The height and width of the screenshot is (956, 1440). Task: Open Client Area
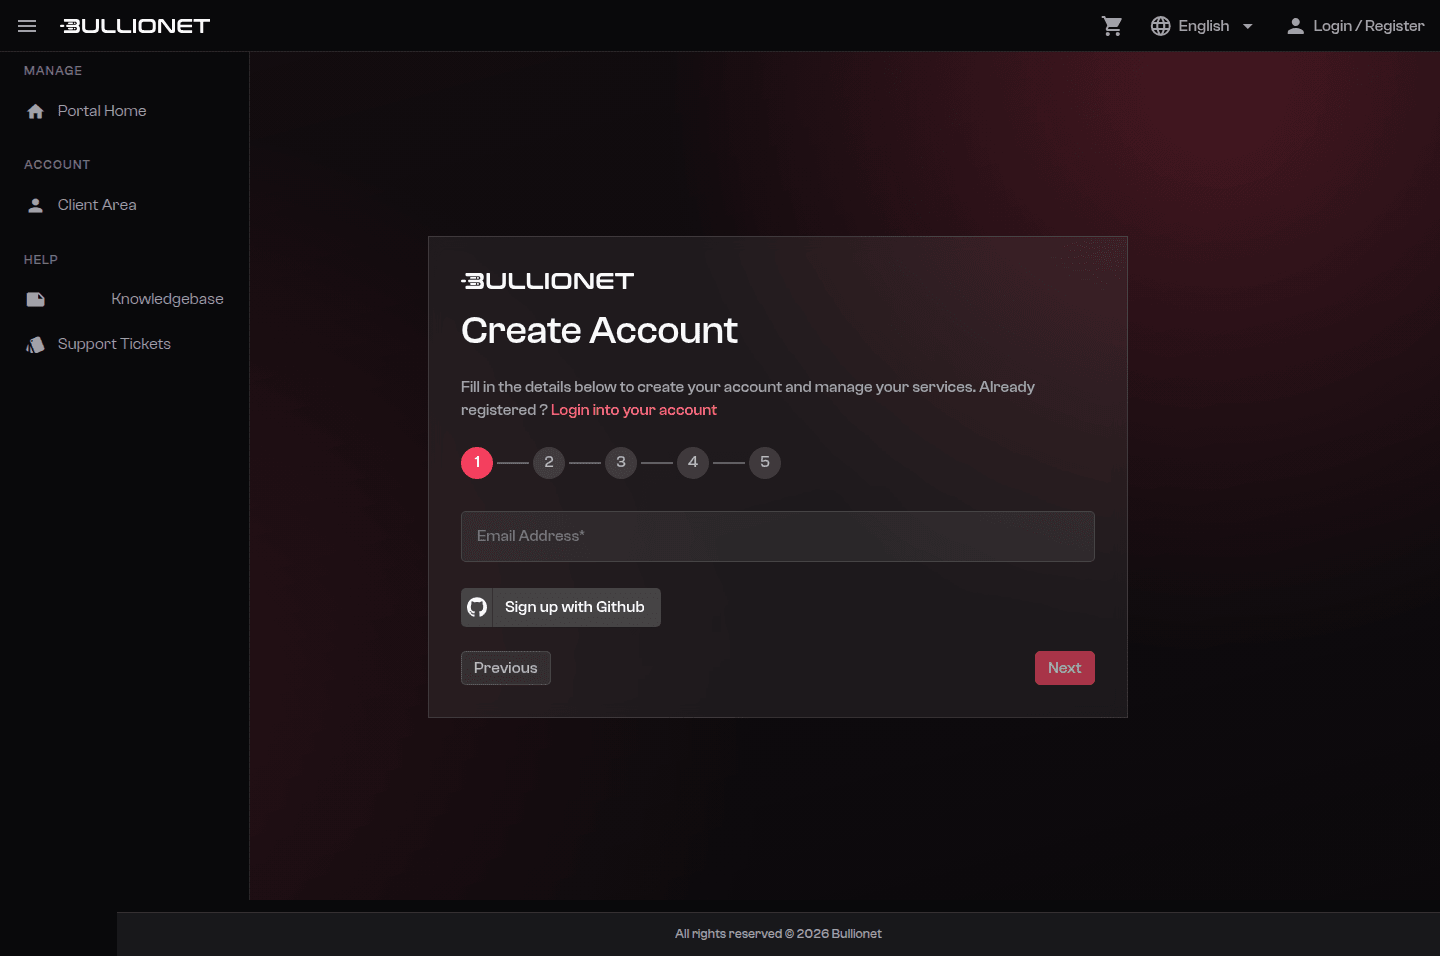tap(97, 205)
